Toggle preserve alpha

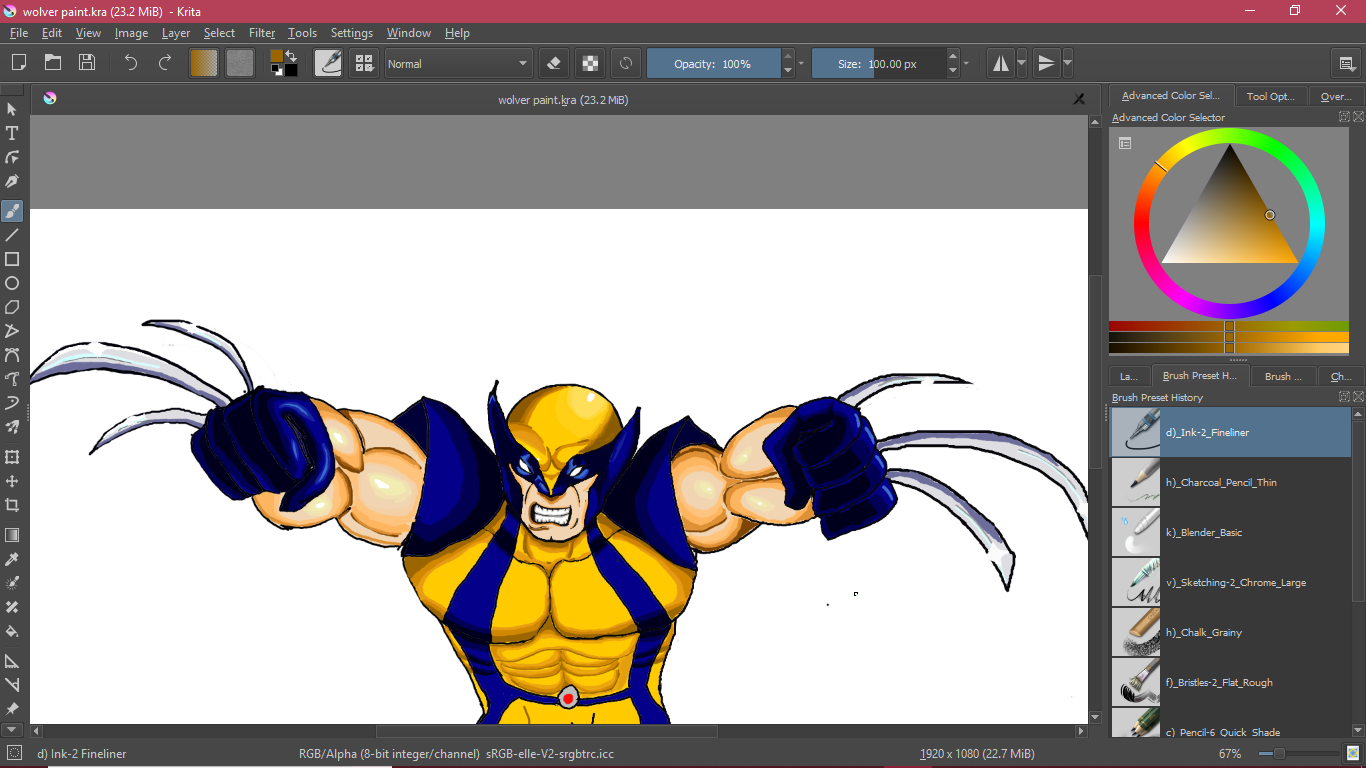tap(590, 63)
